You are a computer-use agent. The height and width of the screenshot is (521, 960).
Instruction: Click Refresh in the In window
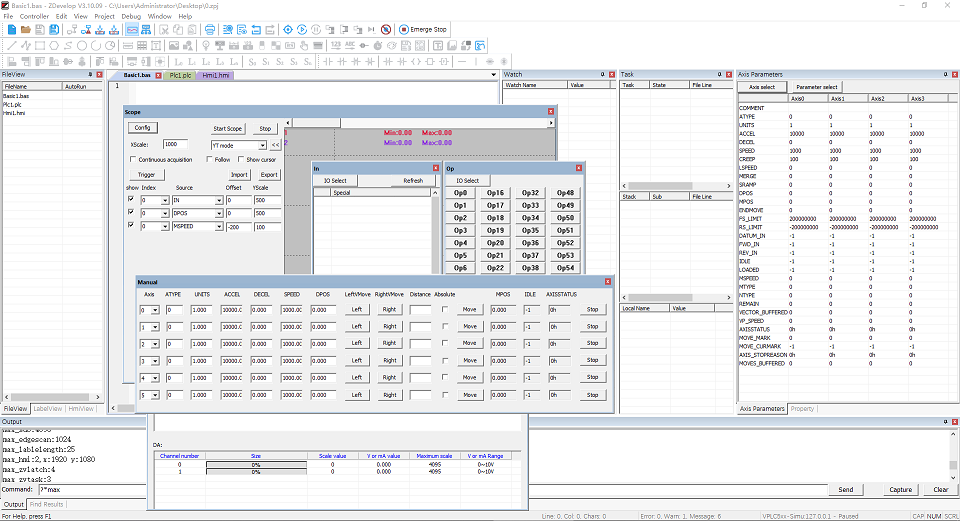point(413,181)
